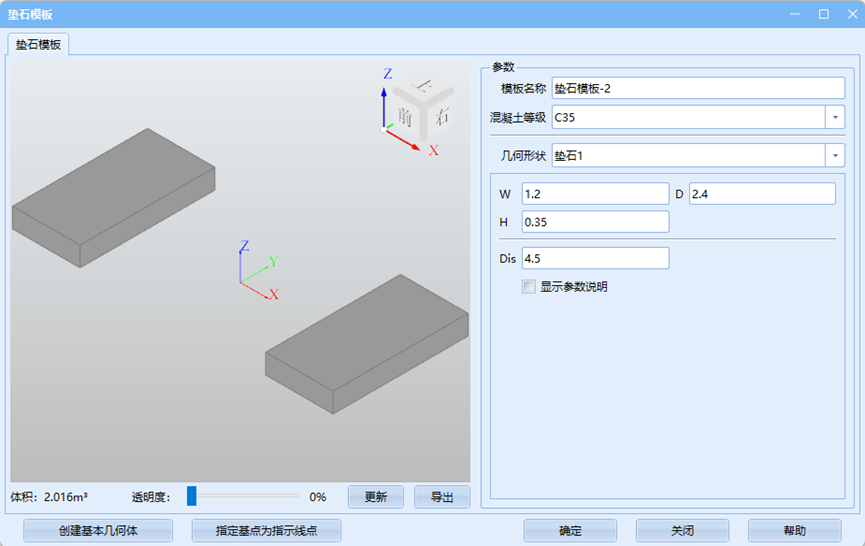Screen dimensions: 865x546
Task: Click the Dis value input field
Action: click(x=595, y=258)
